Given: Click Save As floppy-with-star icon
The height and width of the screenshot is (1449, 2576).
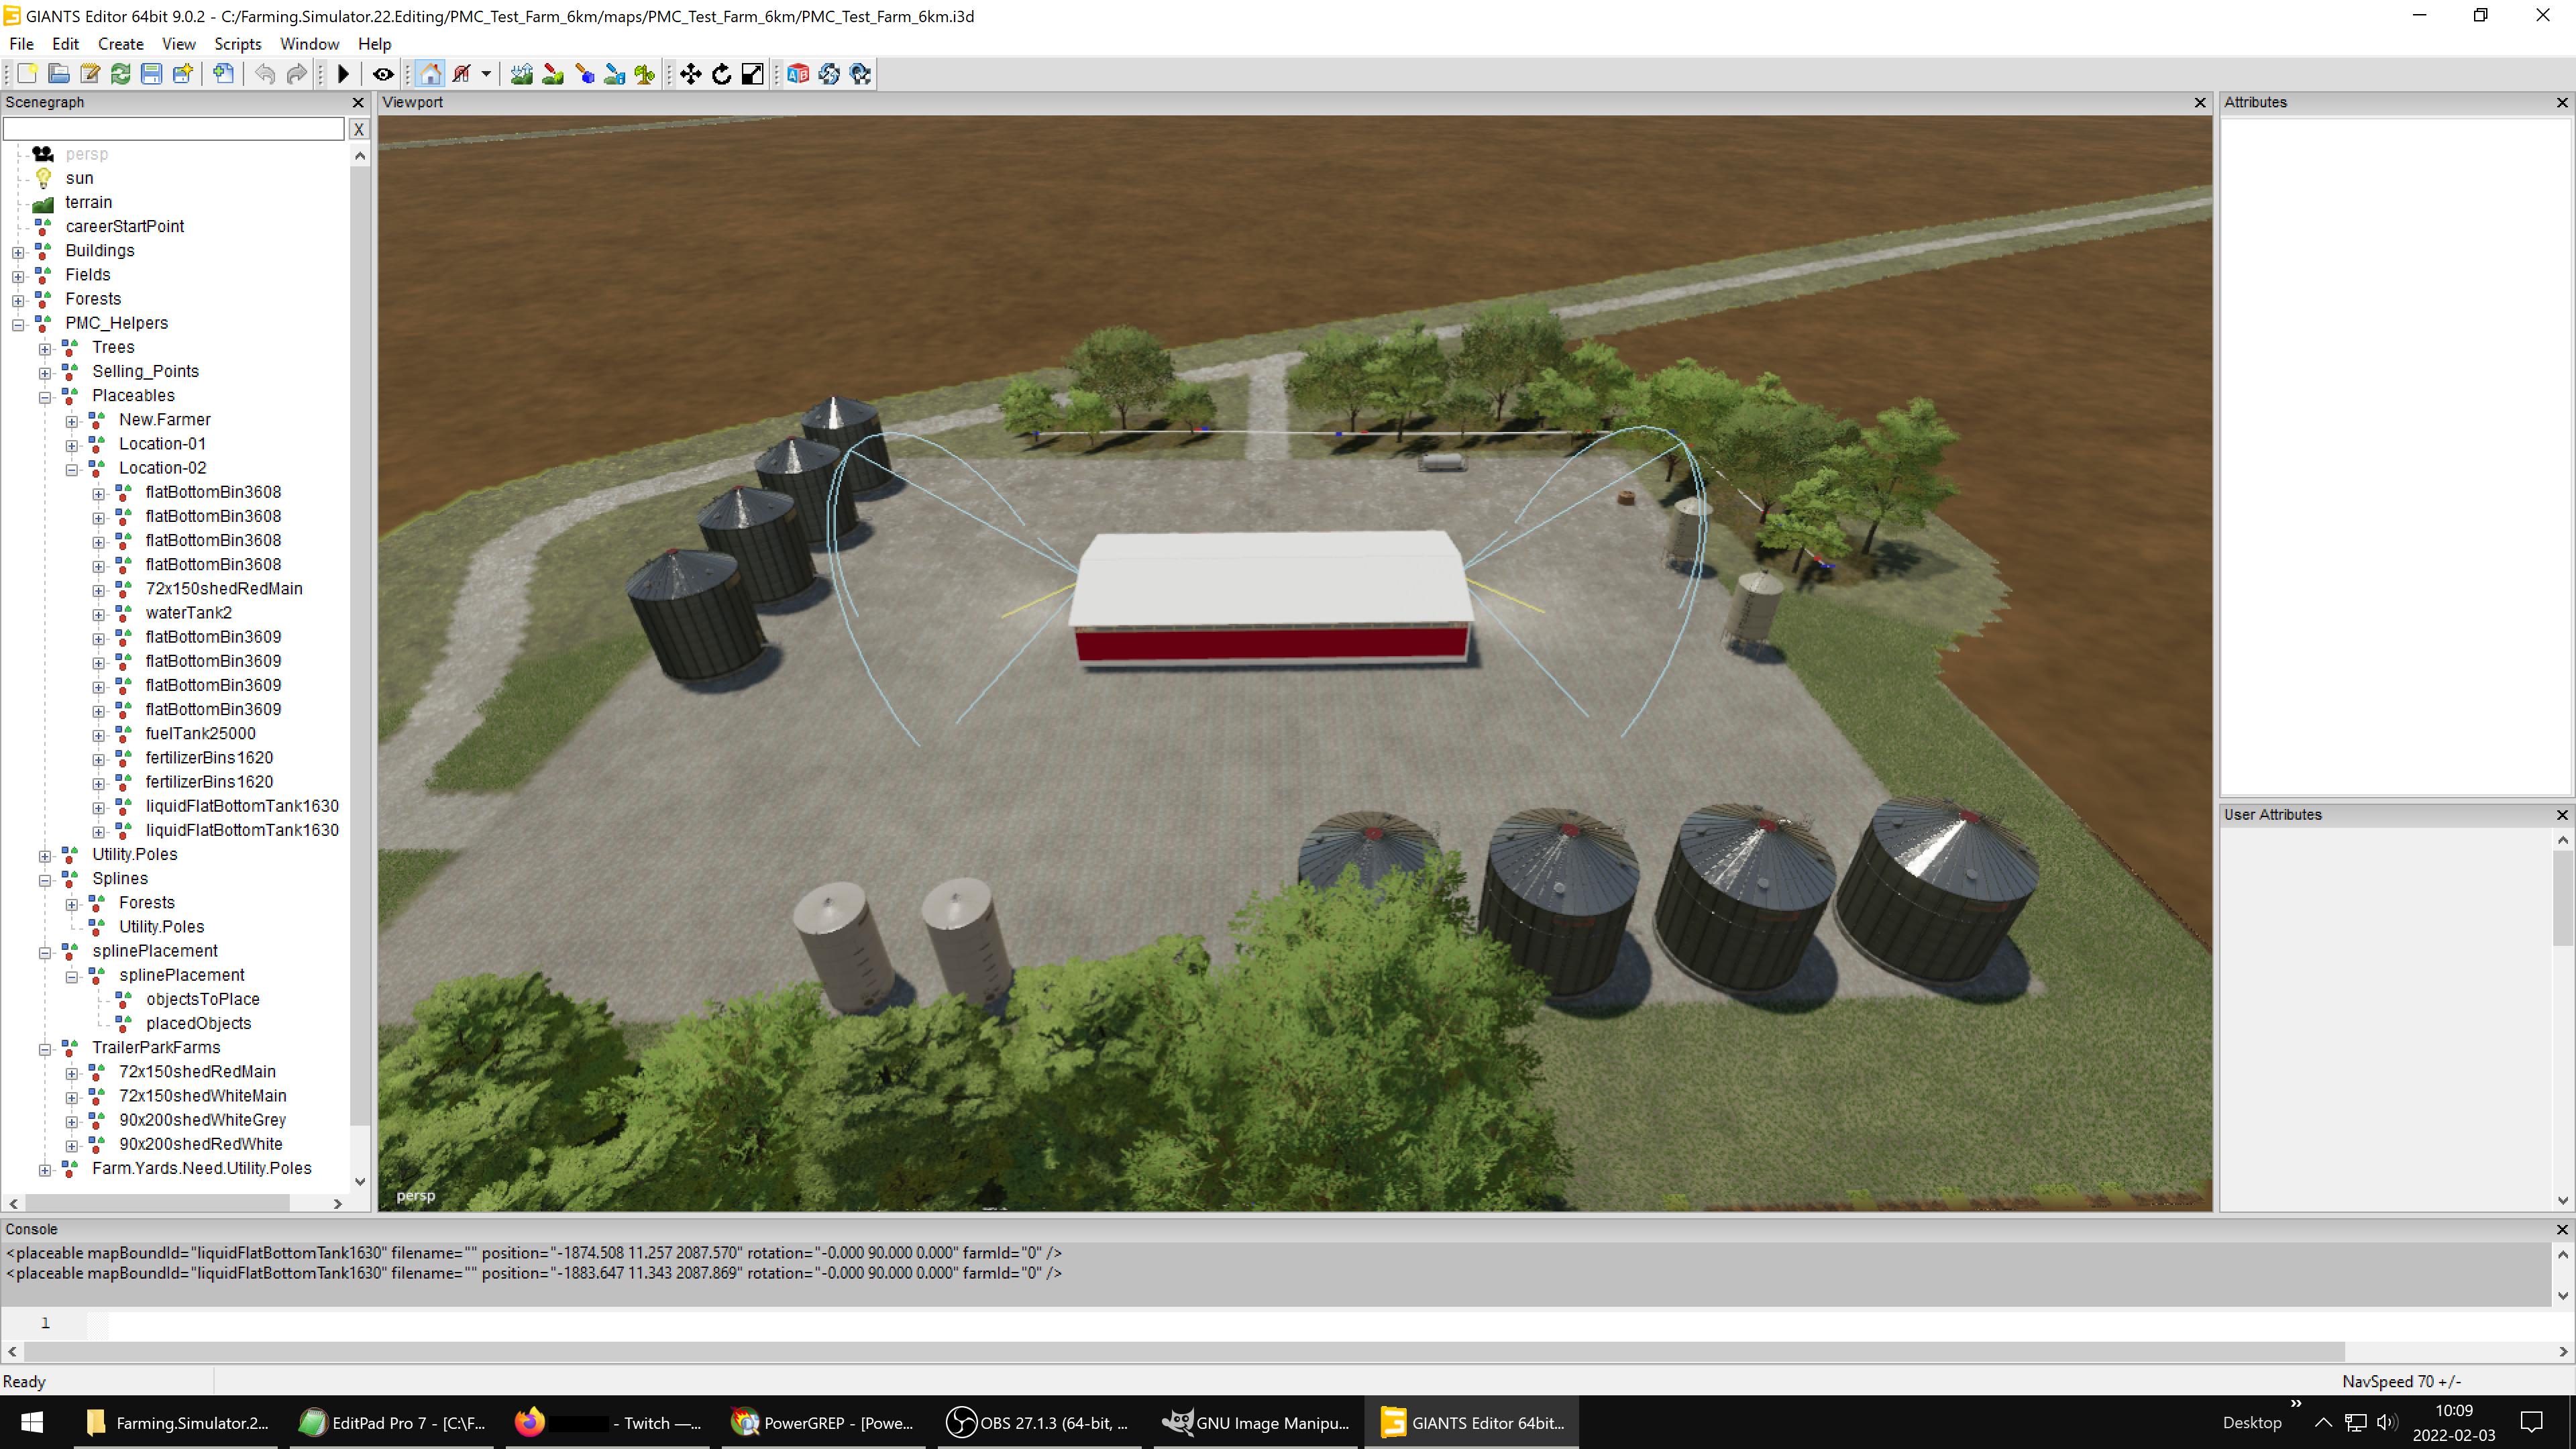Looking at the screenshot, I should click(x=182, y=74).
